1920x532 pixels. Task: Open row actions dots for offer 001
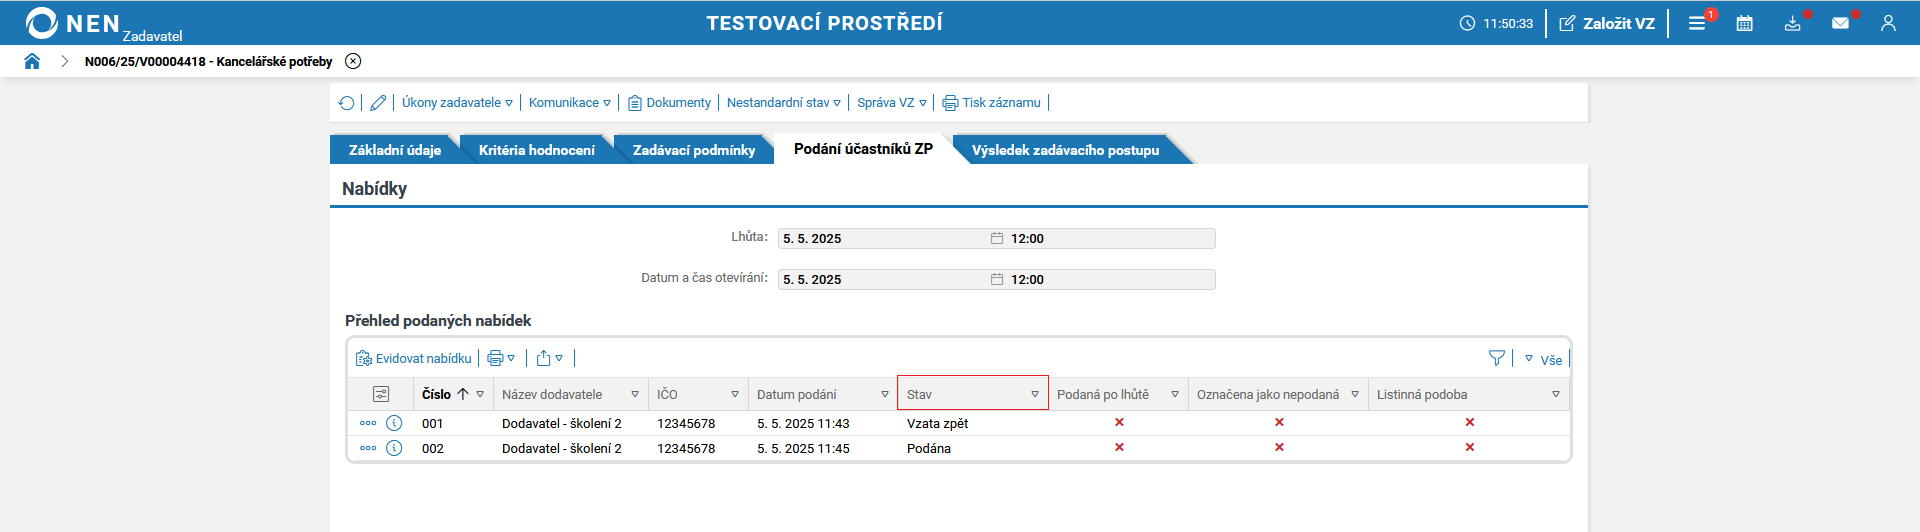(368, 423)
